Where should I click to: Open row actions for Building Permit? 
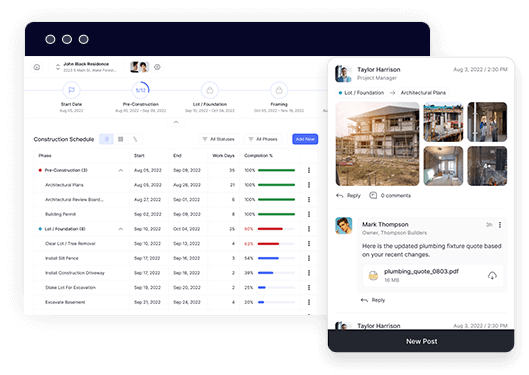[309, 214]
